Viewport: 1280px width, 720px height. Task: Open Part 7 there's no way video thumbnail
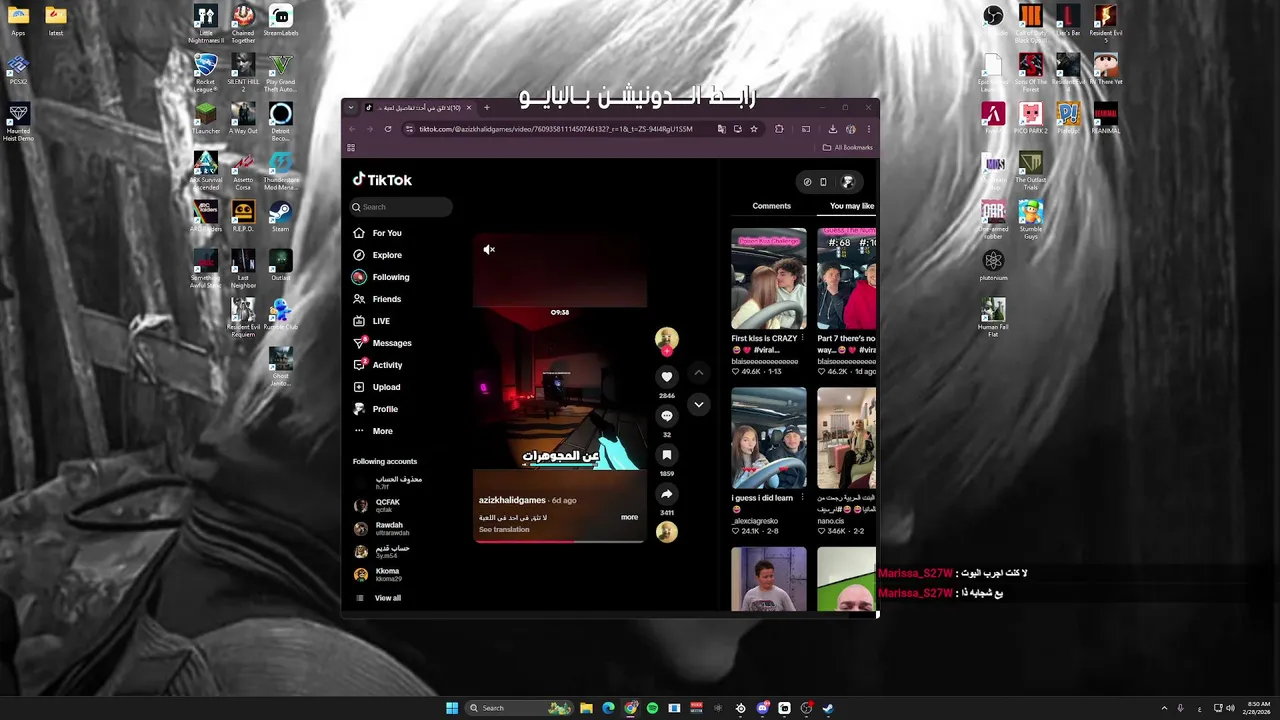846,279
